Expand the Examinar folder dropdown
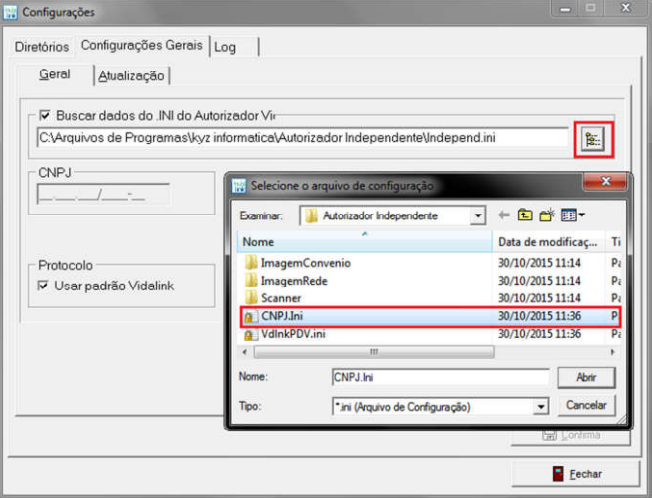652x498 pixels. point(477,215)
